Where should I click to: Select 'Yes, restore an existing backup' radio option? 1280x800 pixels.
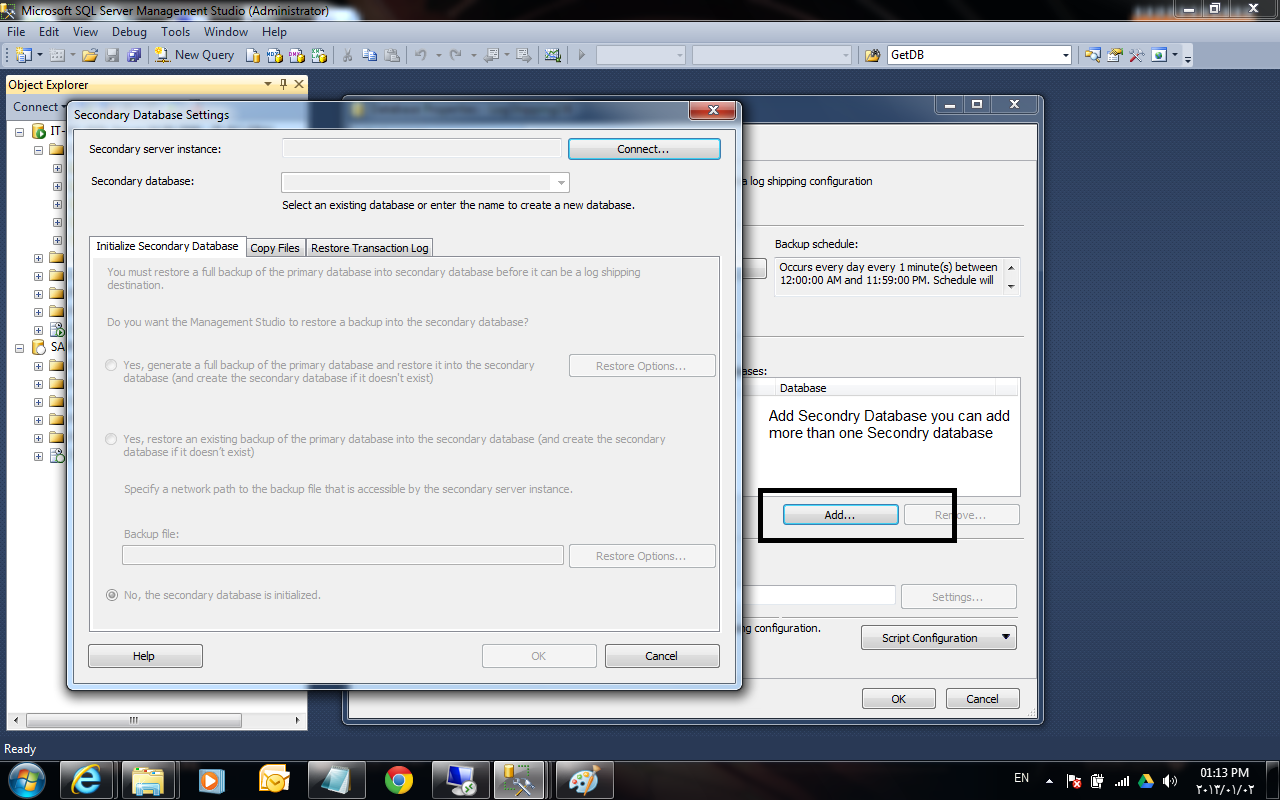click(x=111, y=439)
